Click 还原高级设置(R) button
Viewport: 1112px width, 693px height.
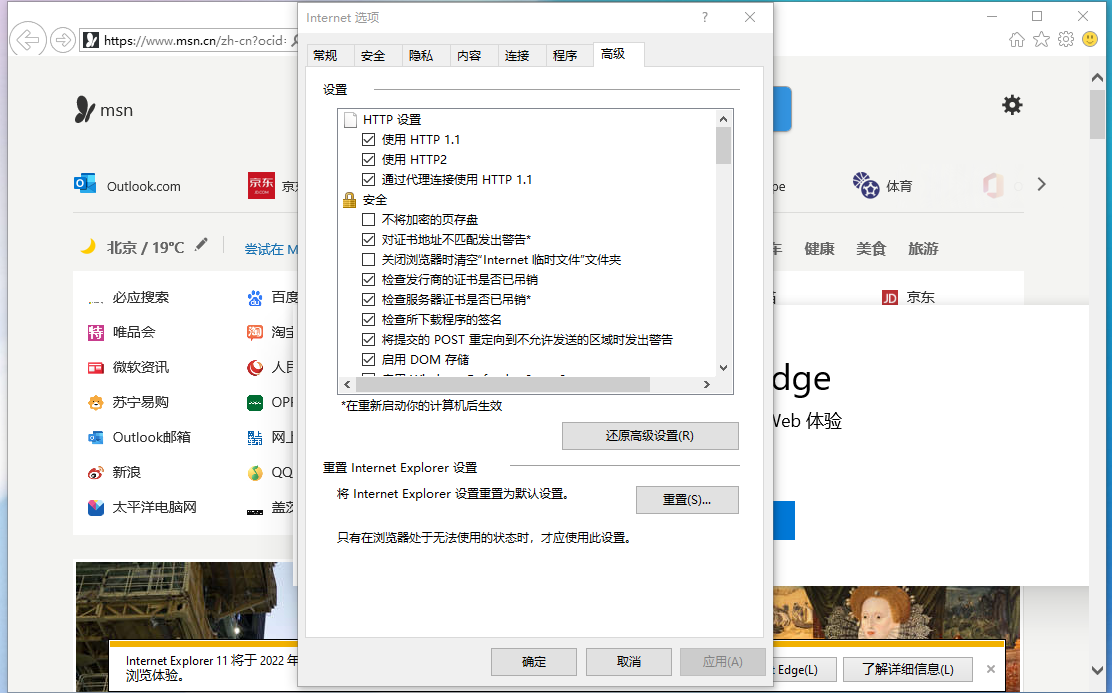(650, 436)
